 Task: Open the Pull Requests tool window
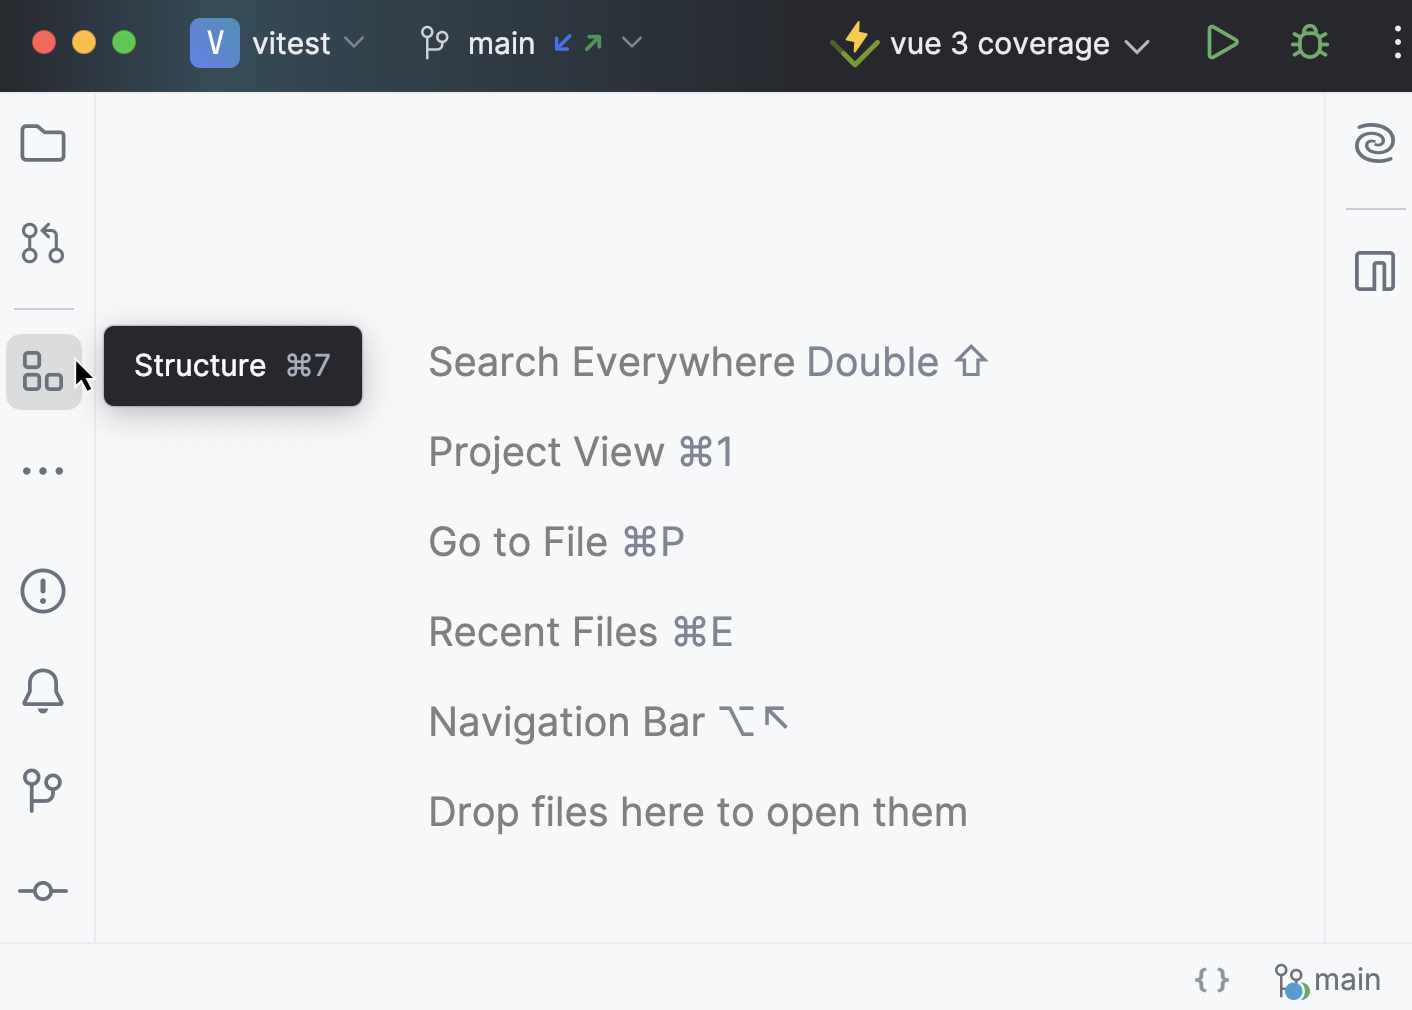(x=43, y=243)
